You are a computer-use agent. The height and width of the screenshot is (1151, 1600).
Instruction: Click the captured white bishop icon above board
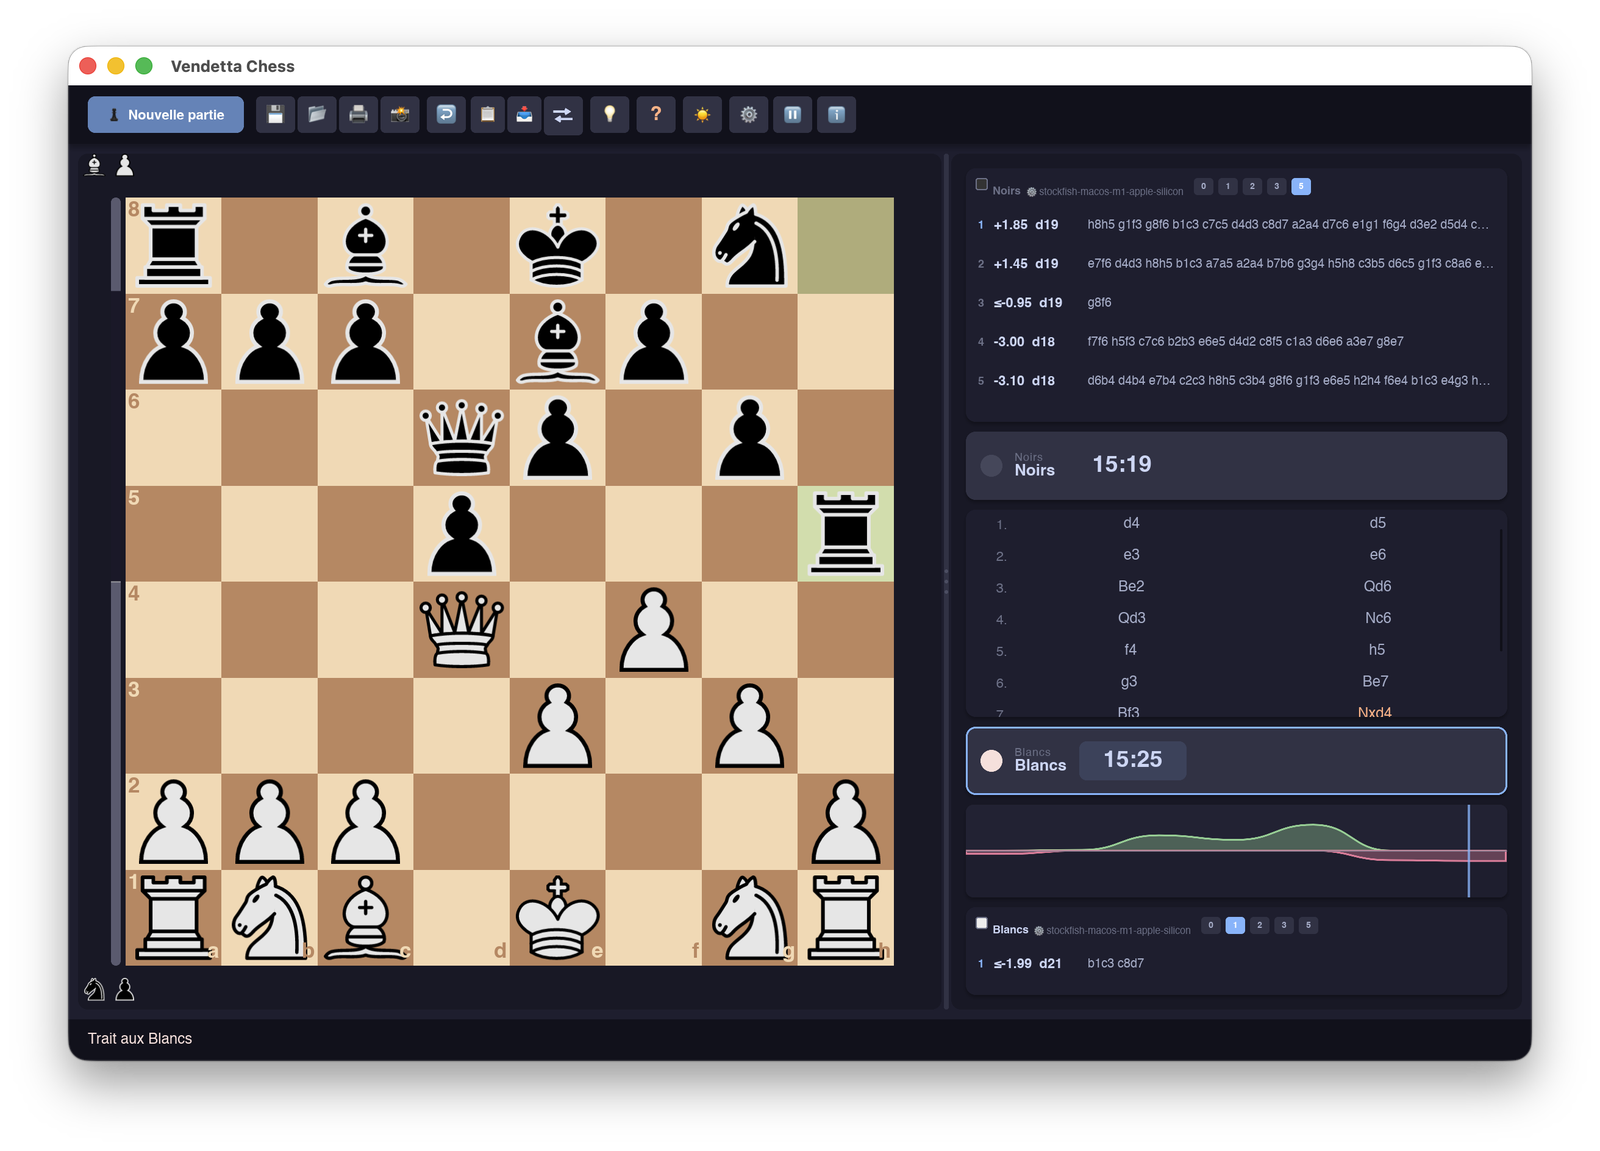[95, 165]
